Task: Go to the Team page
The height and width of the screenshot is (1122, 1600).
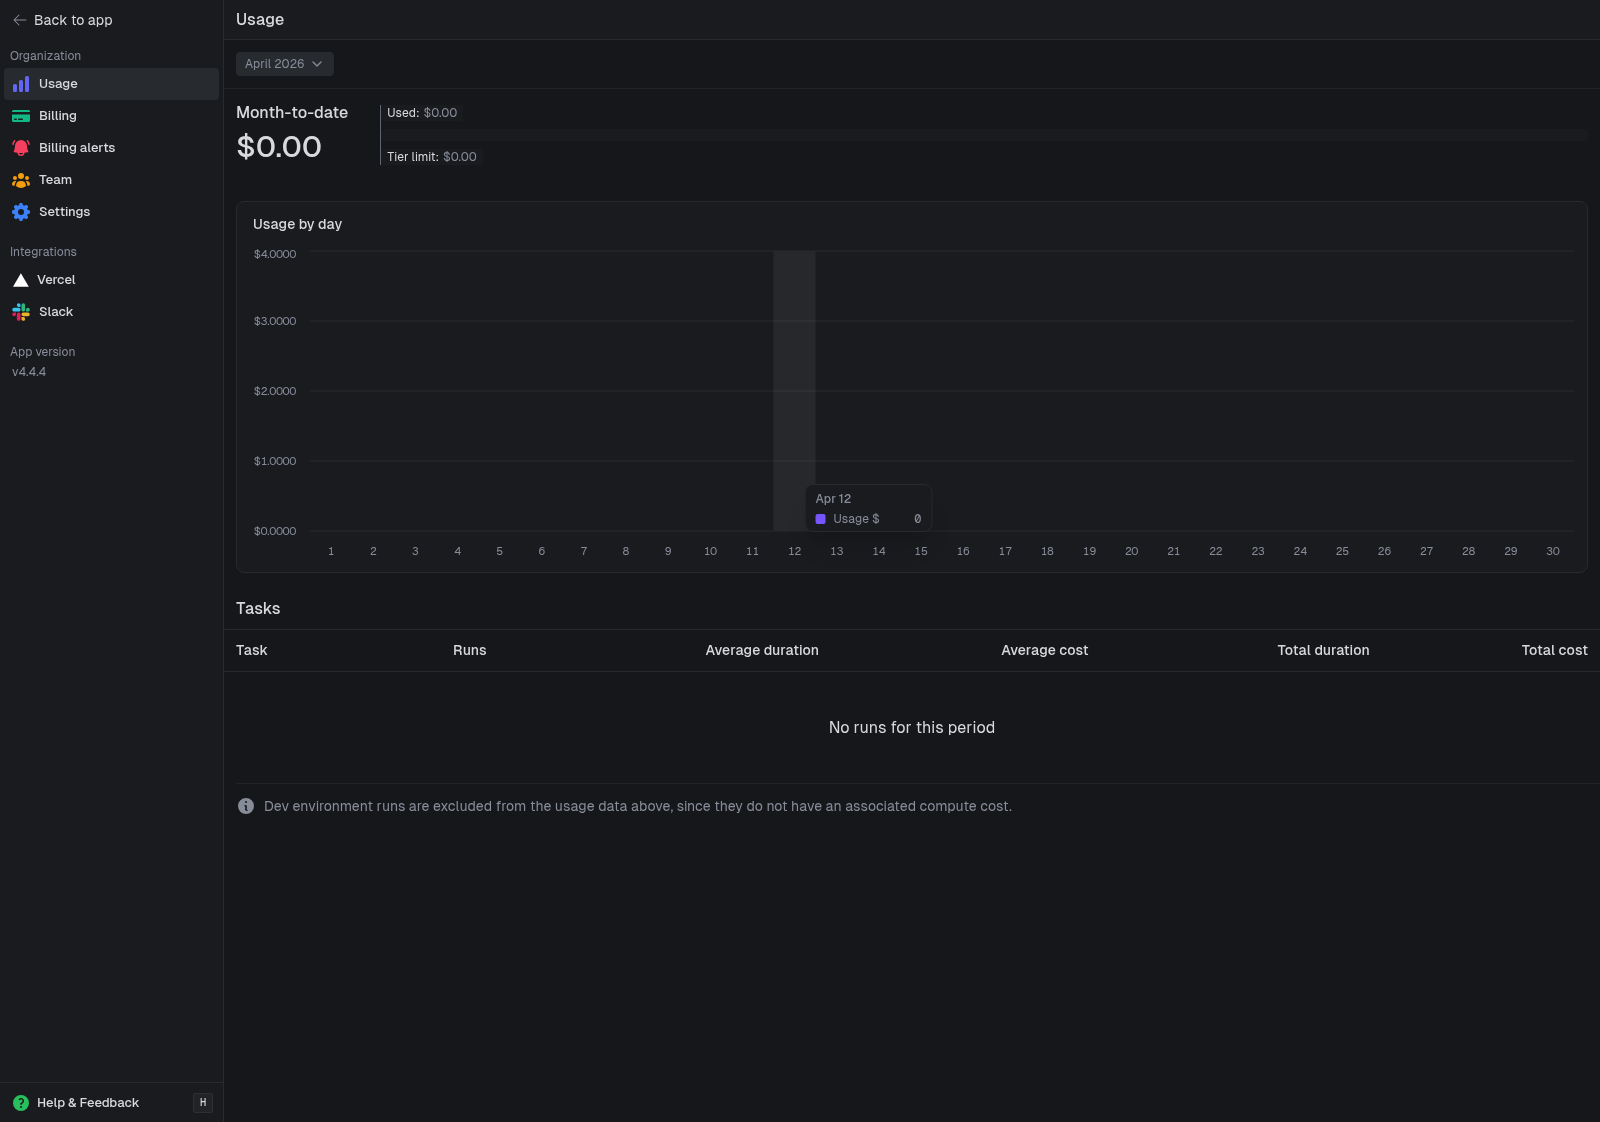Action: (56, 180)
